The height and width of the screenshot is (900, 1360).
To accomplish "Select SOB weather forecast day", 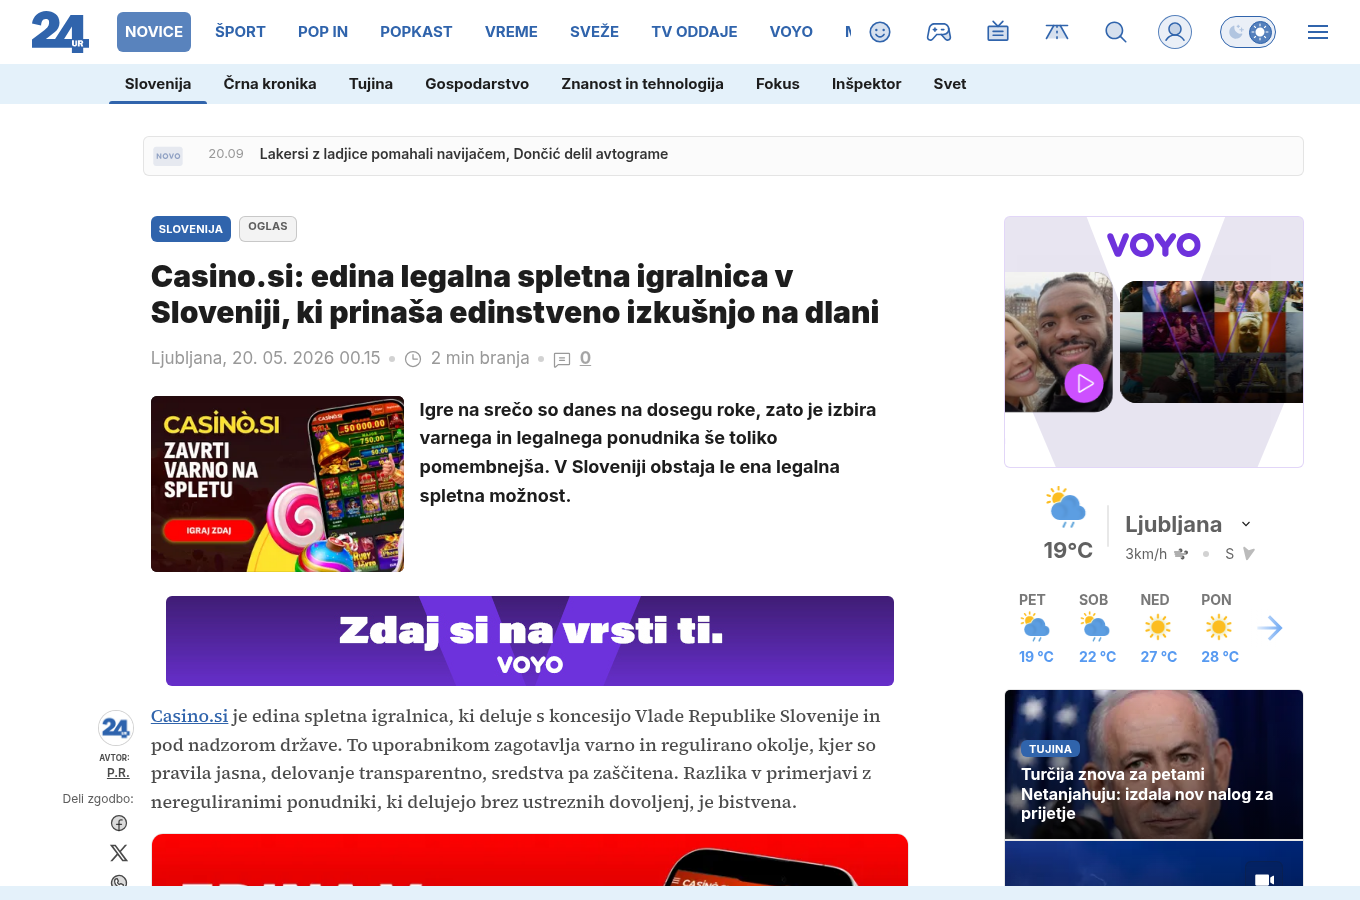I will [1096, 628].
